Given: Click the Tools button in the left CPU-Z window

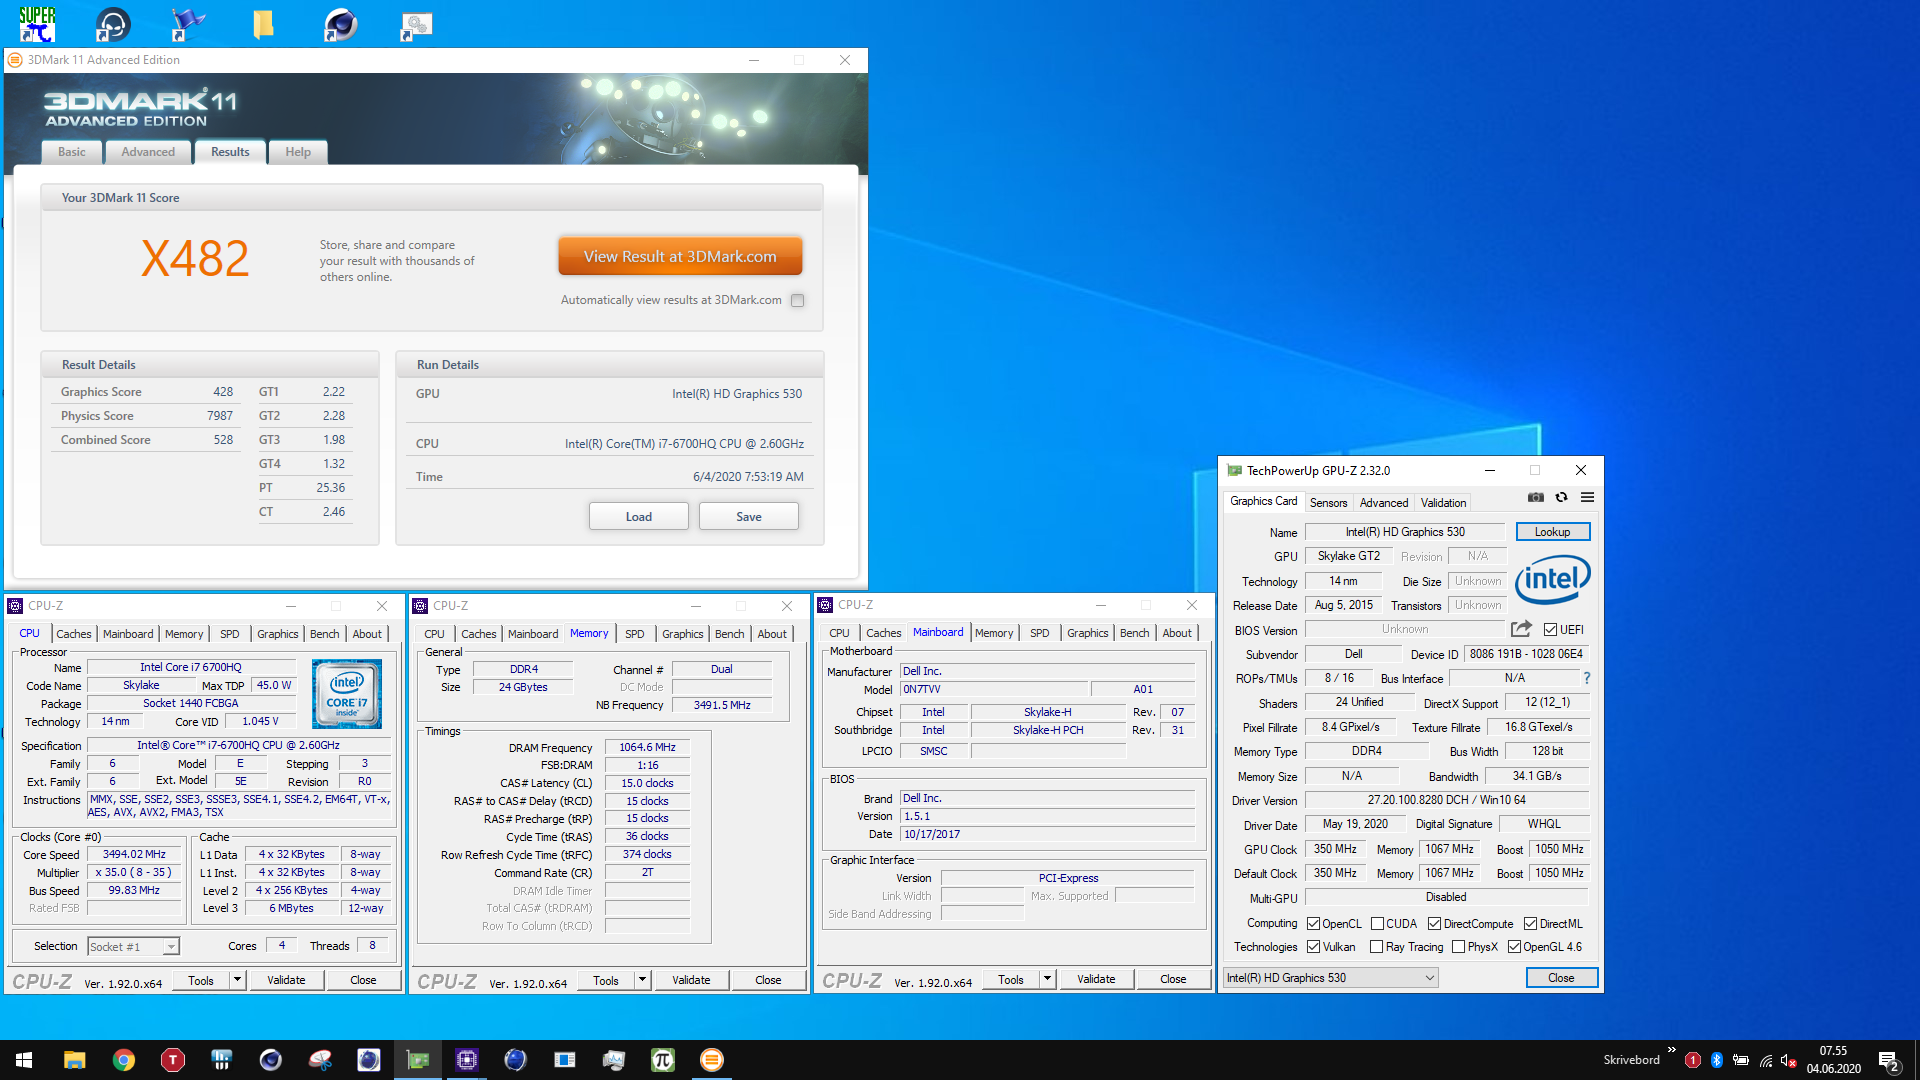Looking at the screenshot, I should 201,980.
